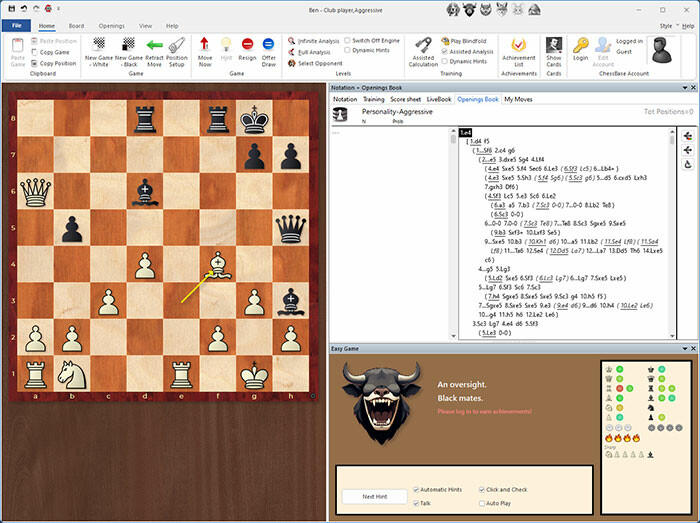Click the Show Cards icon
The image size is (700, 523).
(x=554, y=50)
